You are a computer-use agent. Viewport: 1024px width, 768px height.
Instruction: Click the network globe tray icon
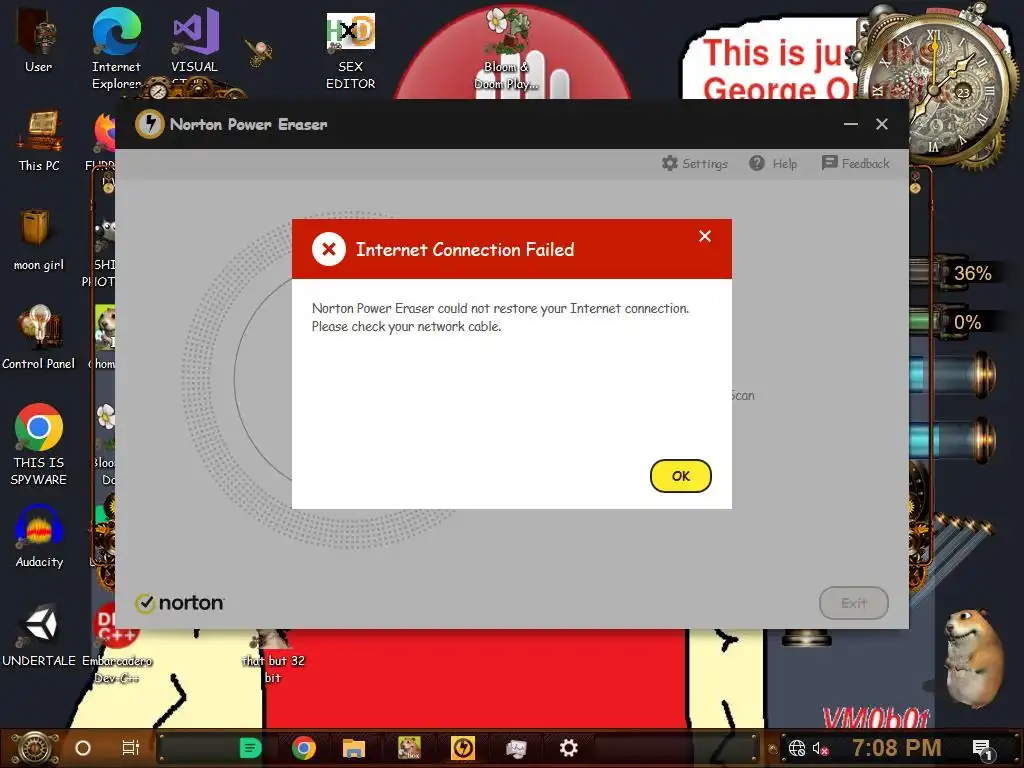[797, 748]
